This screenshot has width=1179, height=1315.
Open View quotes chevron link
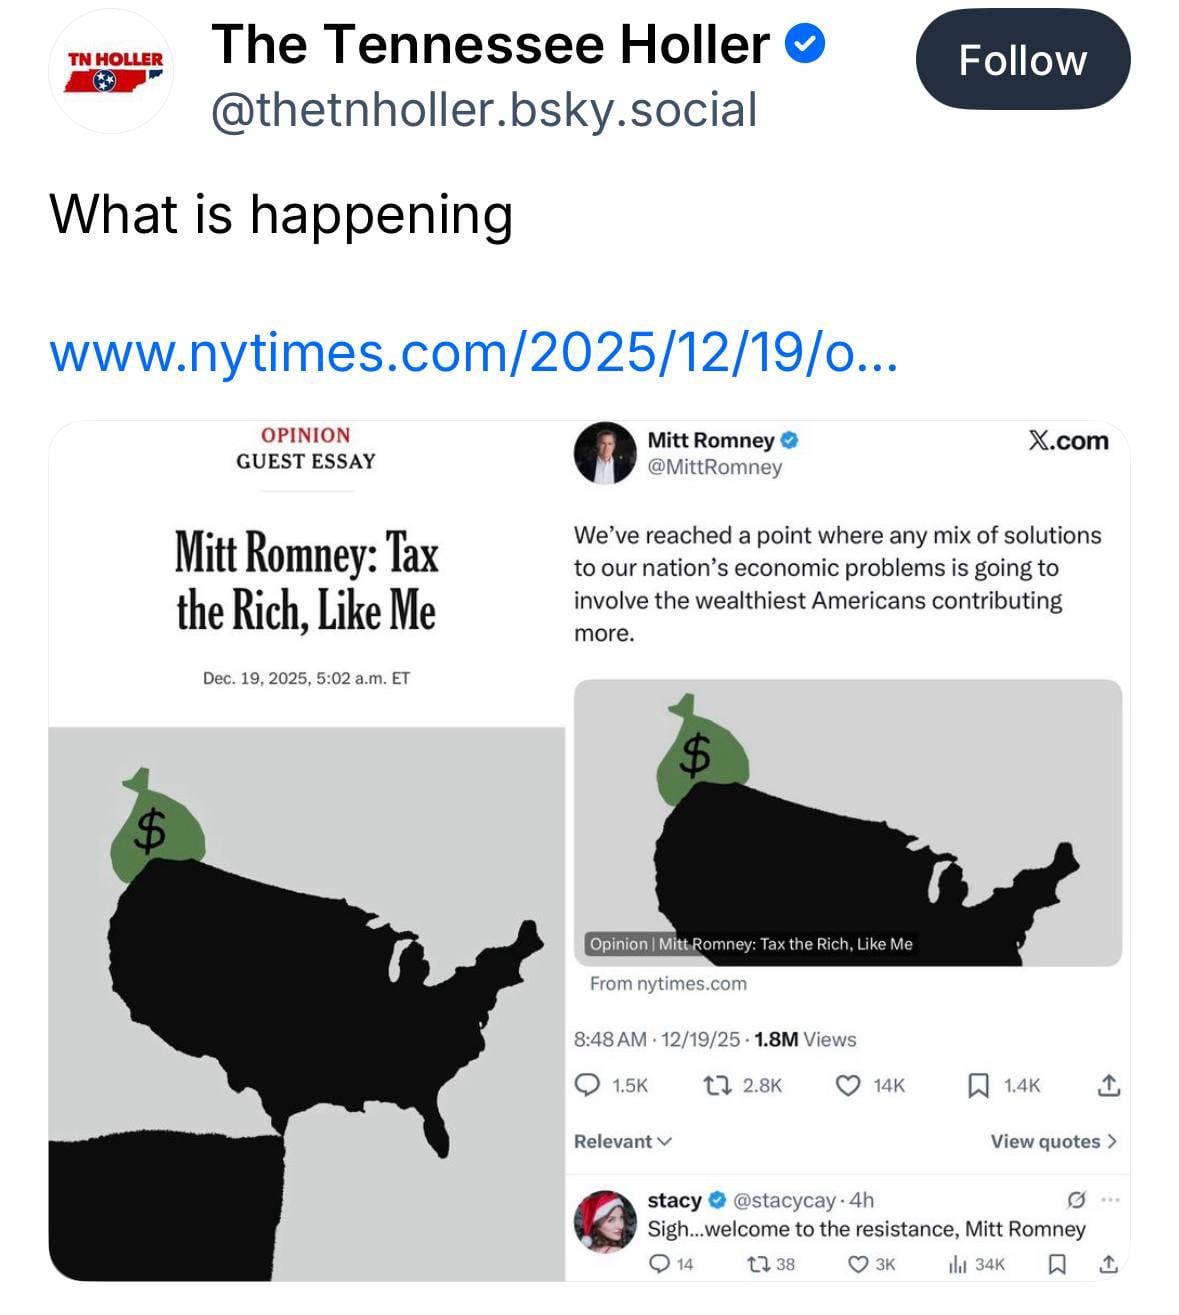click(x=1053, y=1141)
